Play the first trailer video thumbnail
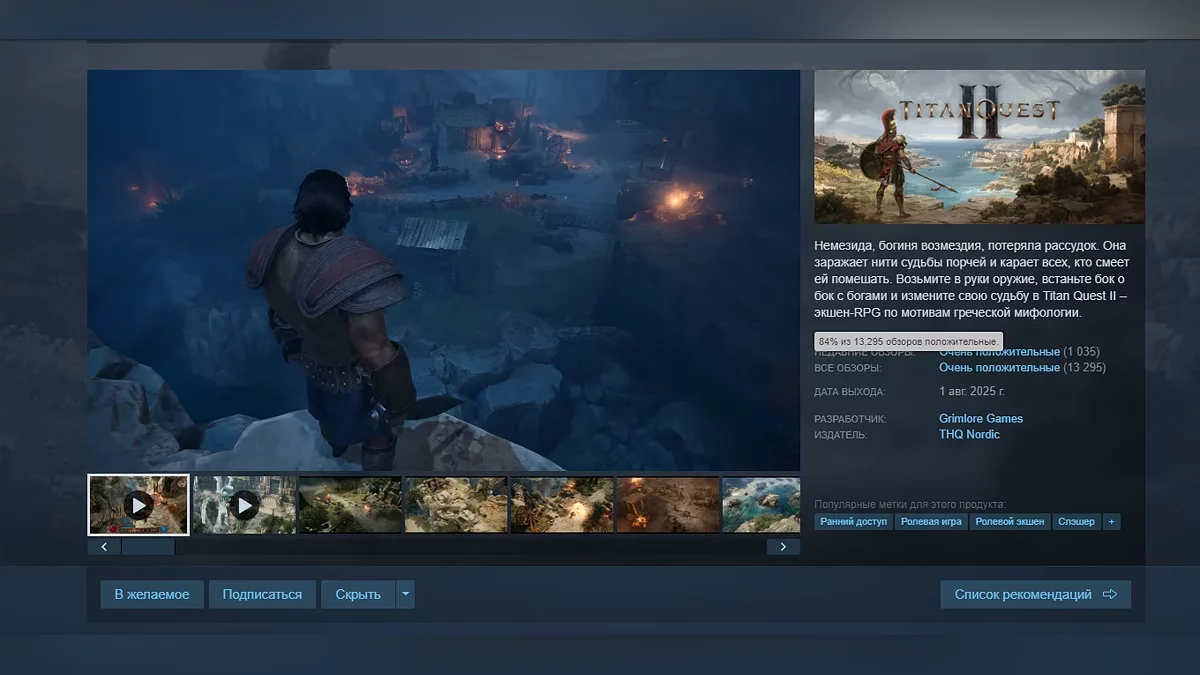This screenshot has width=1200, height=675. pyautogui.click(x=138, y=505)
